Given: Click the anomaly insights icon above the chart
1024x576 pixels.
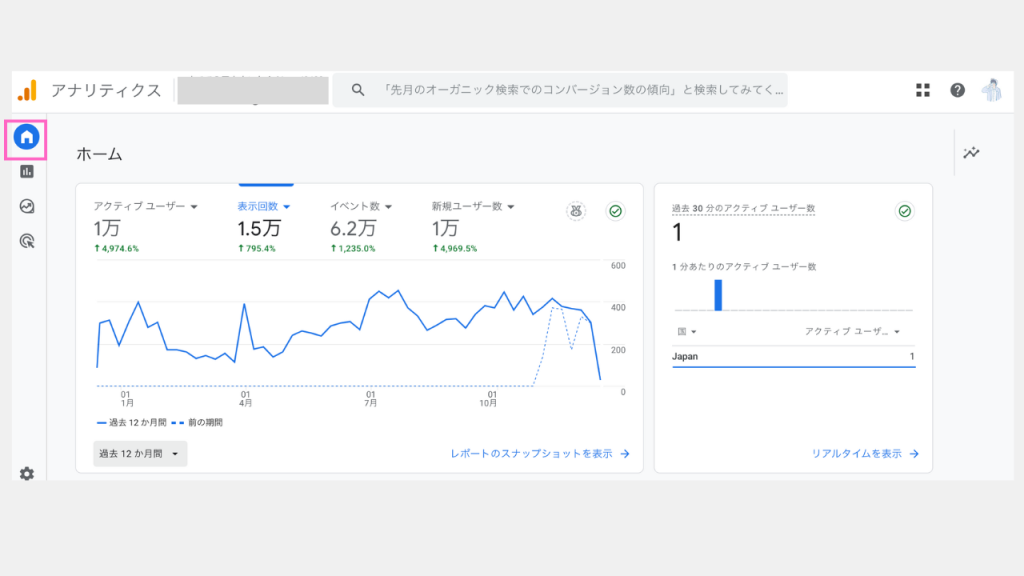Looking at the screenshot, I should (576, 211).
